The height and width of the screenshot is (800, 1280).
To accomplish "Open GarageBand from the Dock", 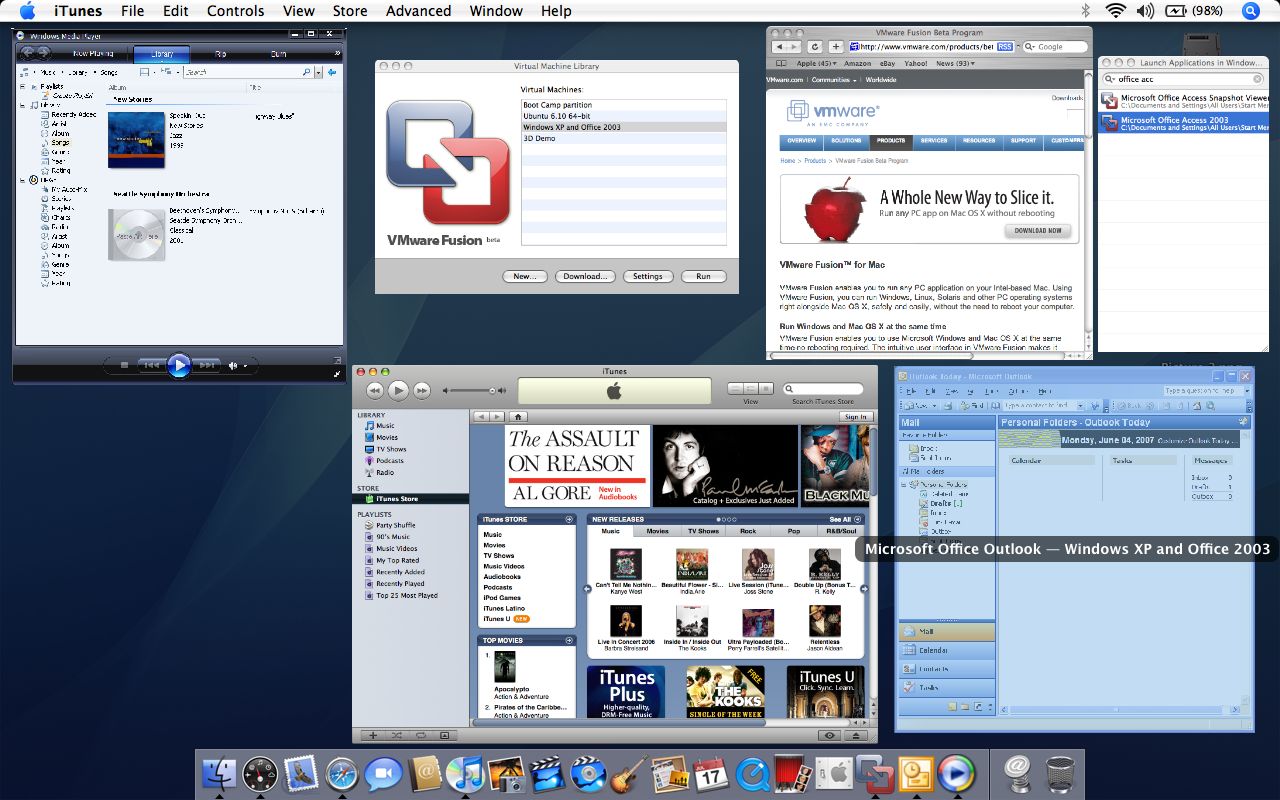I will click(629, 774).
